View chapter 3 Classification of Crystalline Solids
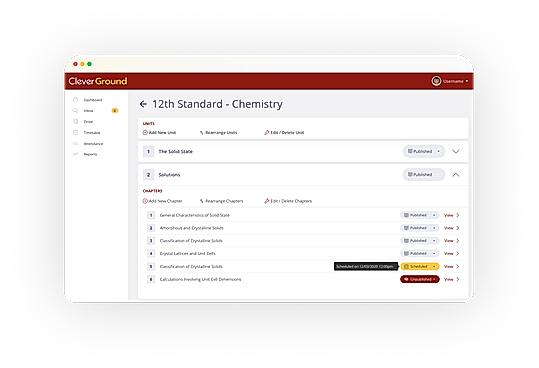The image size is (539, 368). coord(451,241)
